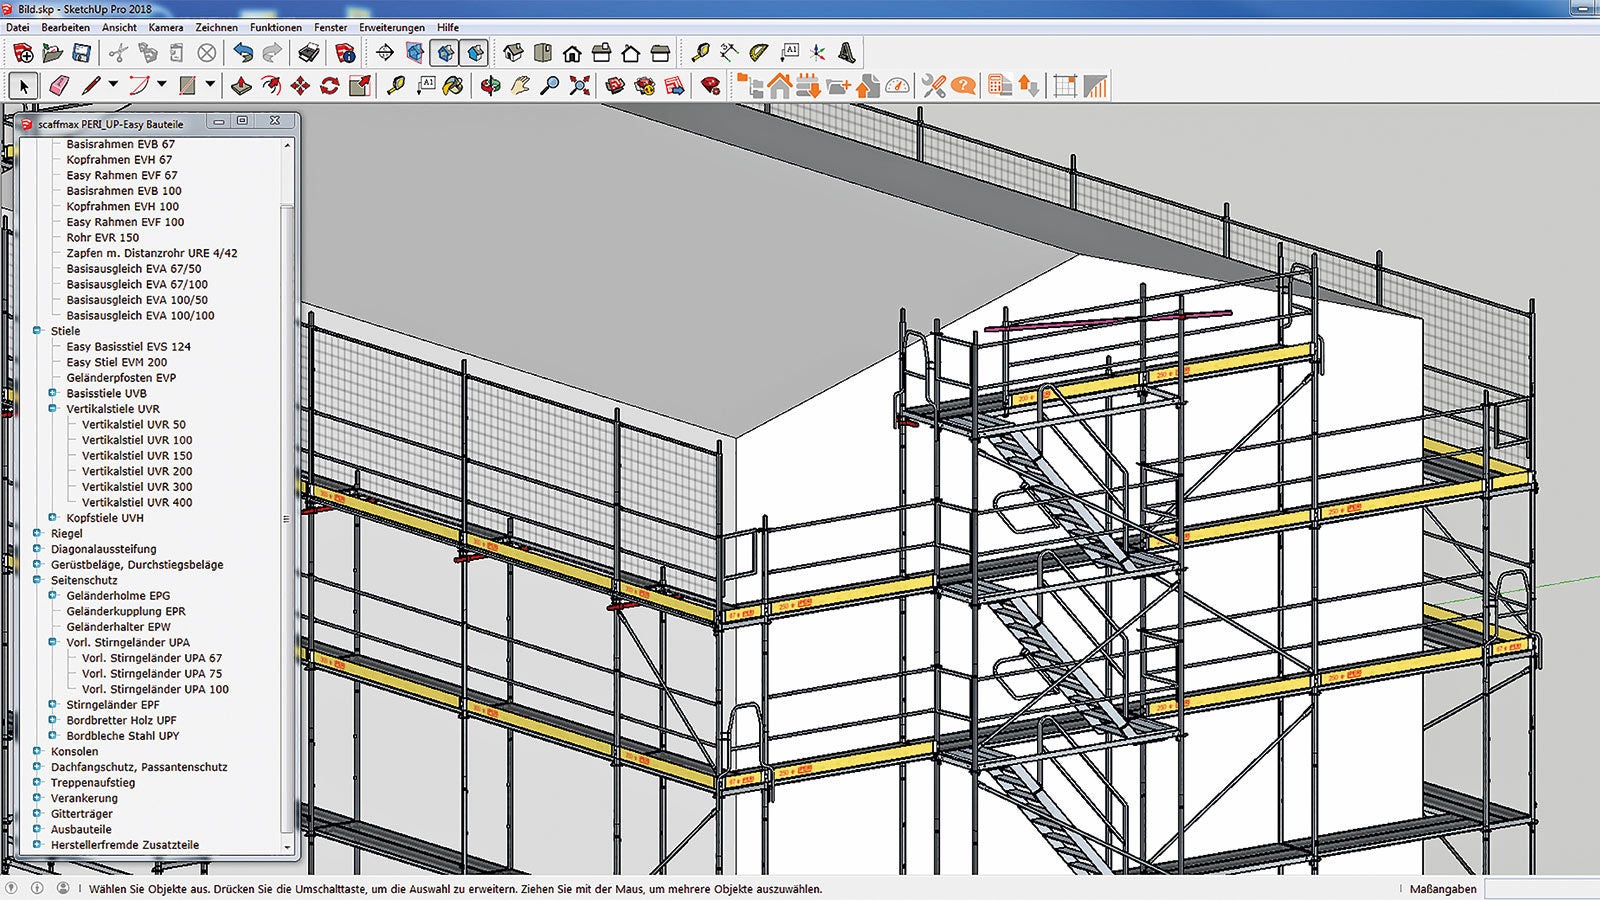Select Vertikalstiel UVR 200 component
Image resolution: width=1600 pixels, height=900 pixels.
coord(137,471)
